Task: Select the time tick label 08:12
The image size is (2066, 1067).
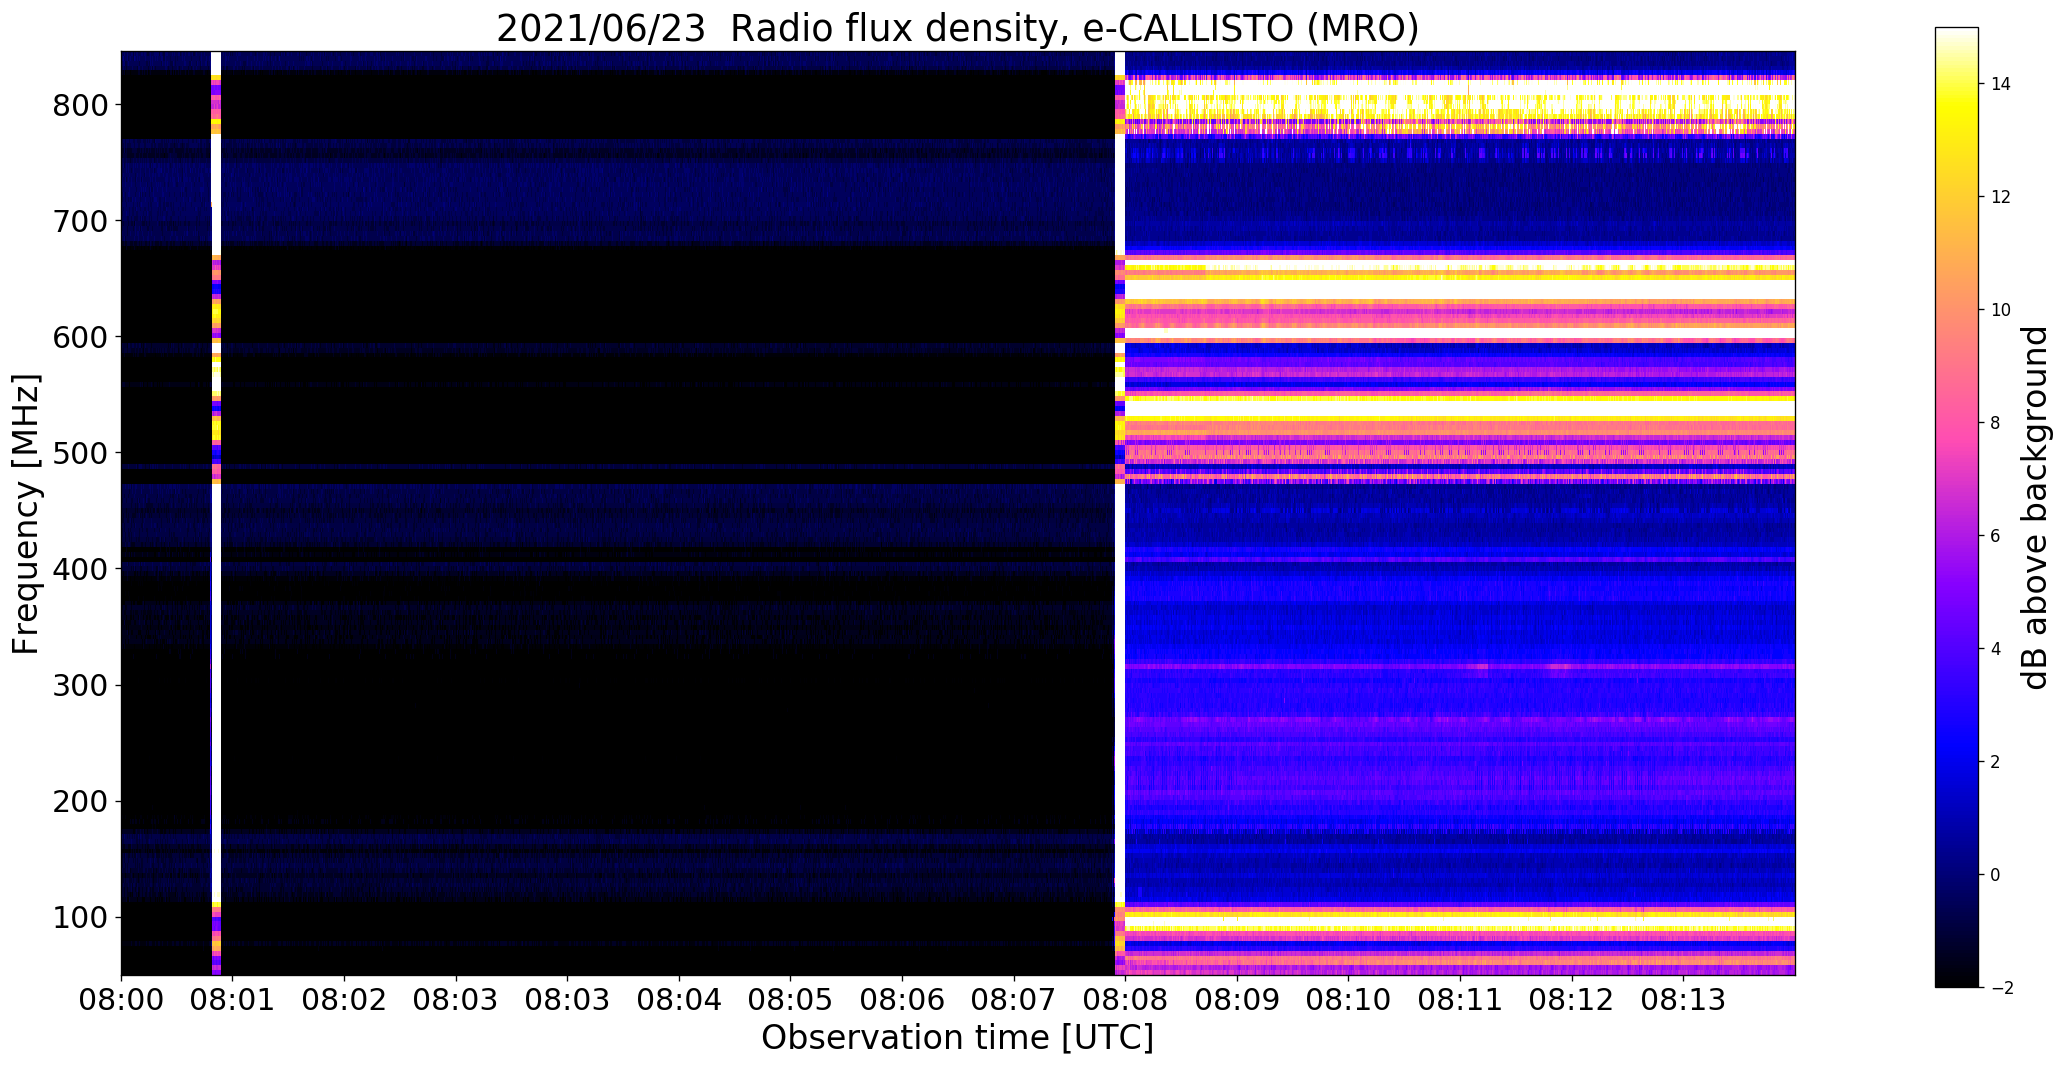Action: click(1573, 999)
